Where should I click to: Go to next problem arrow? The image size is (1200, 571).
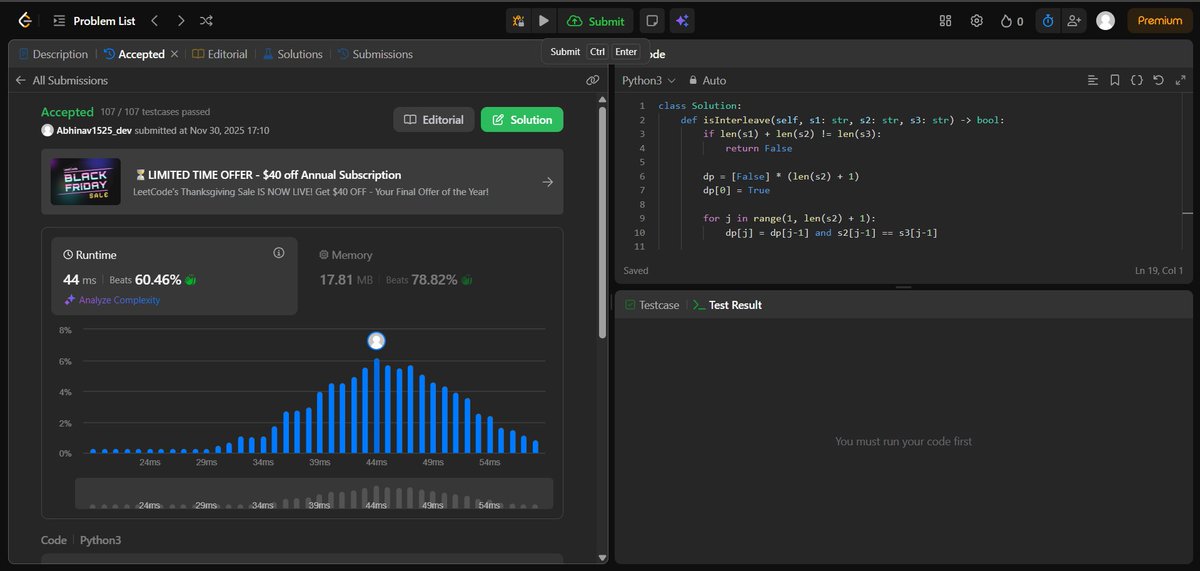pos(180,20)
